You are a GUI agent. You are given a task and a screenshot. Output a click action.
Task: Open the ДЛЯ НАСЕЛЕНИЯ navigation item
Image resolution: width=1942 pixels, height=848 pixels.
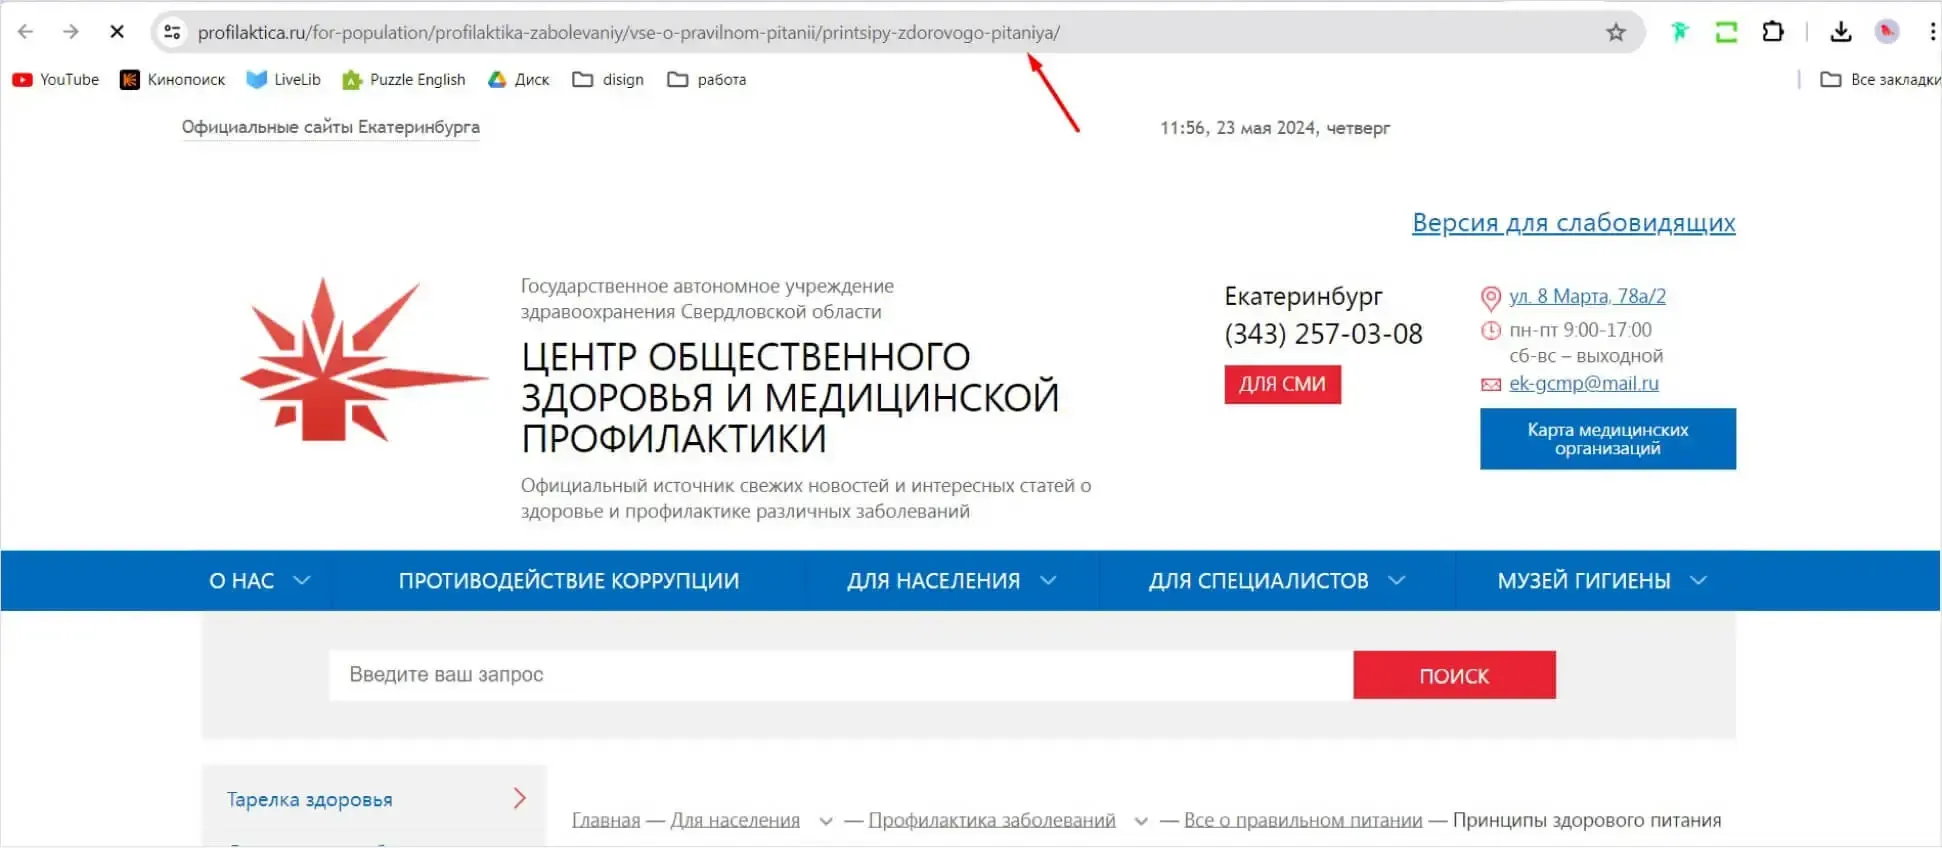coord(933,580)
